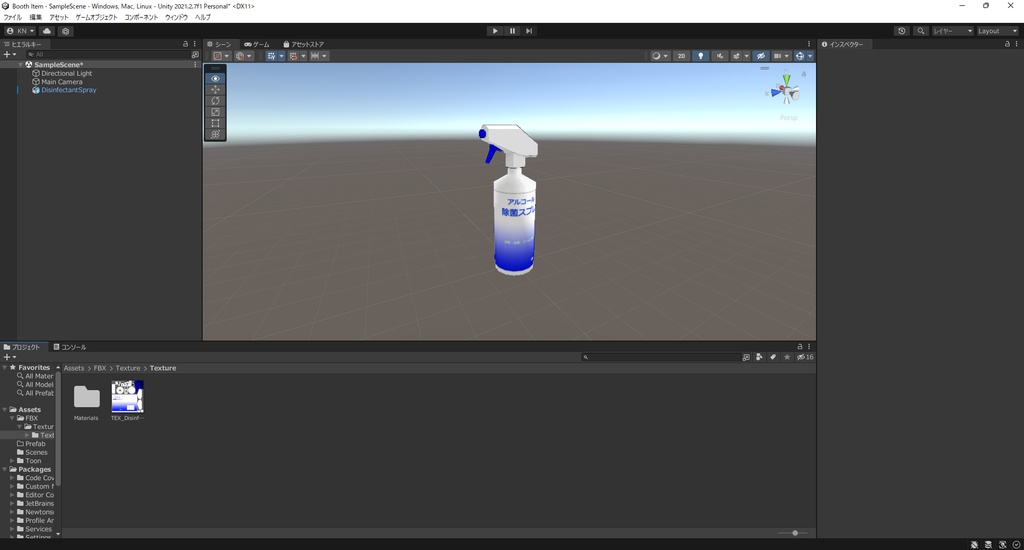This screenshot has width=1024, height=550.
Task: Expand the Toon folder arrow
Action: tap(12, 461)
